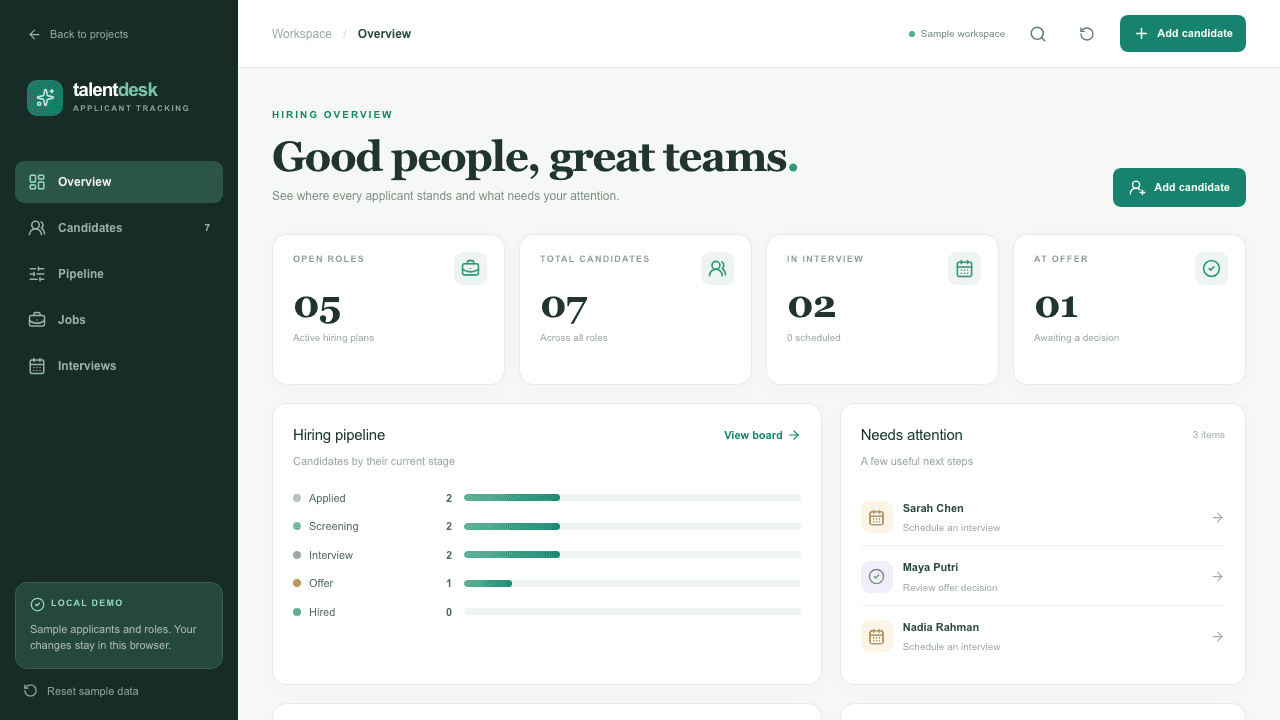Click the refresh icon in the top bar
Image resolution: width=1280 pixels, height=720 pixels.
pyautogui.click(x=1087, y=34)
